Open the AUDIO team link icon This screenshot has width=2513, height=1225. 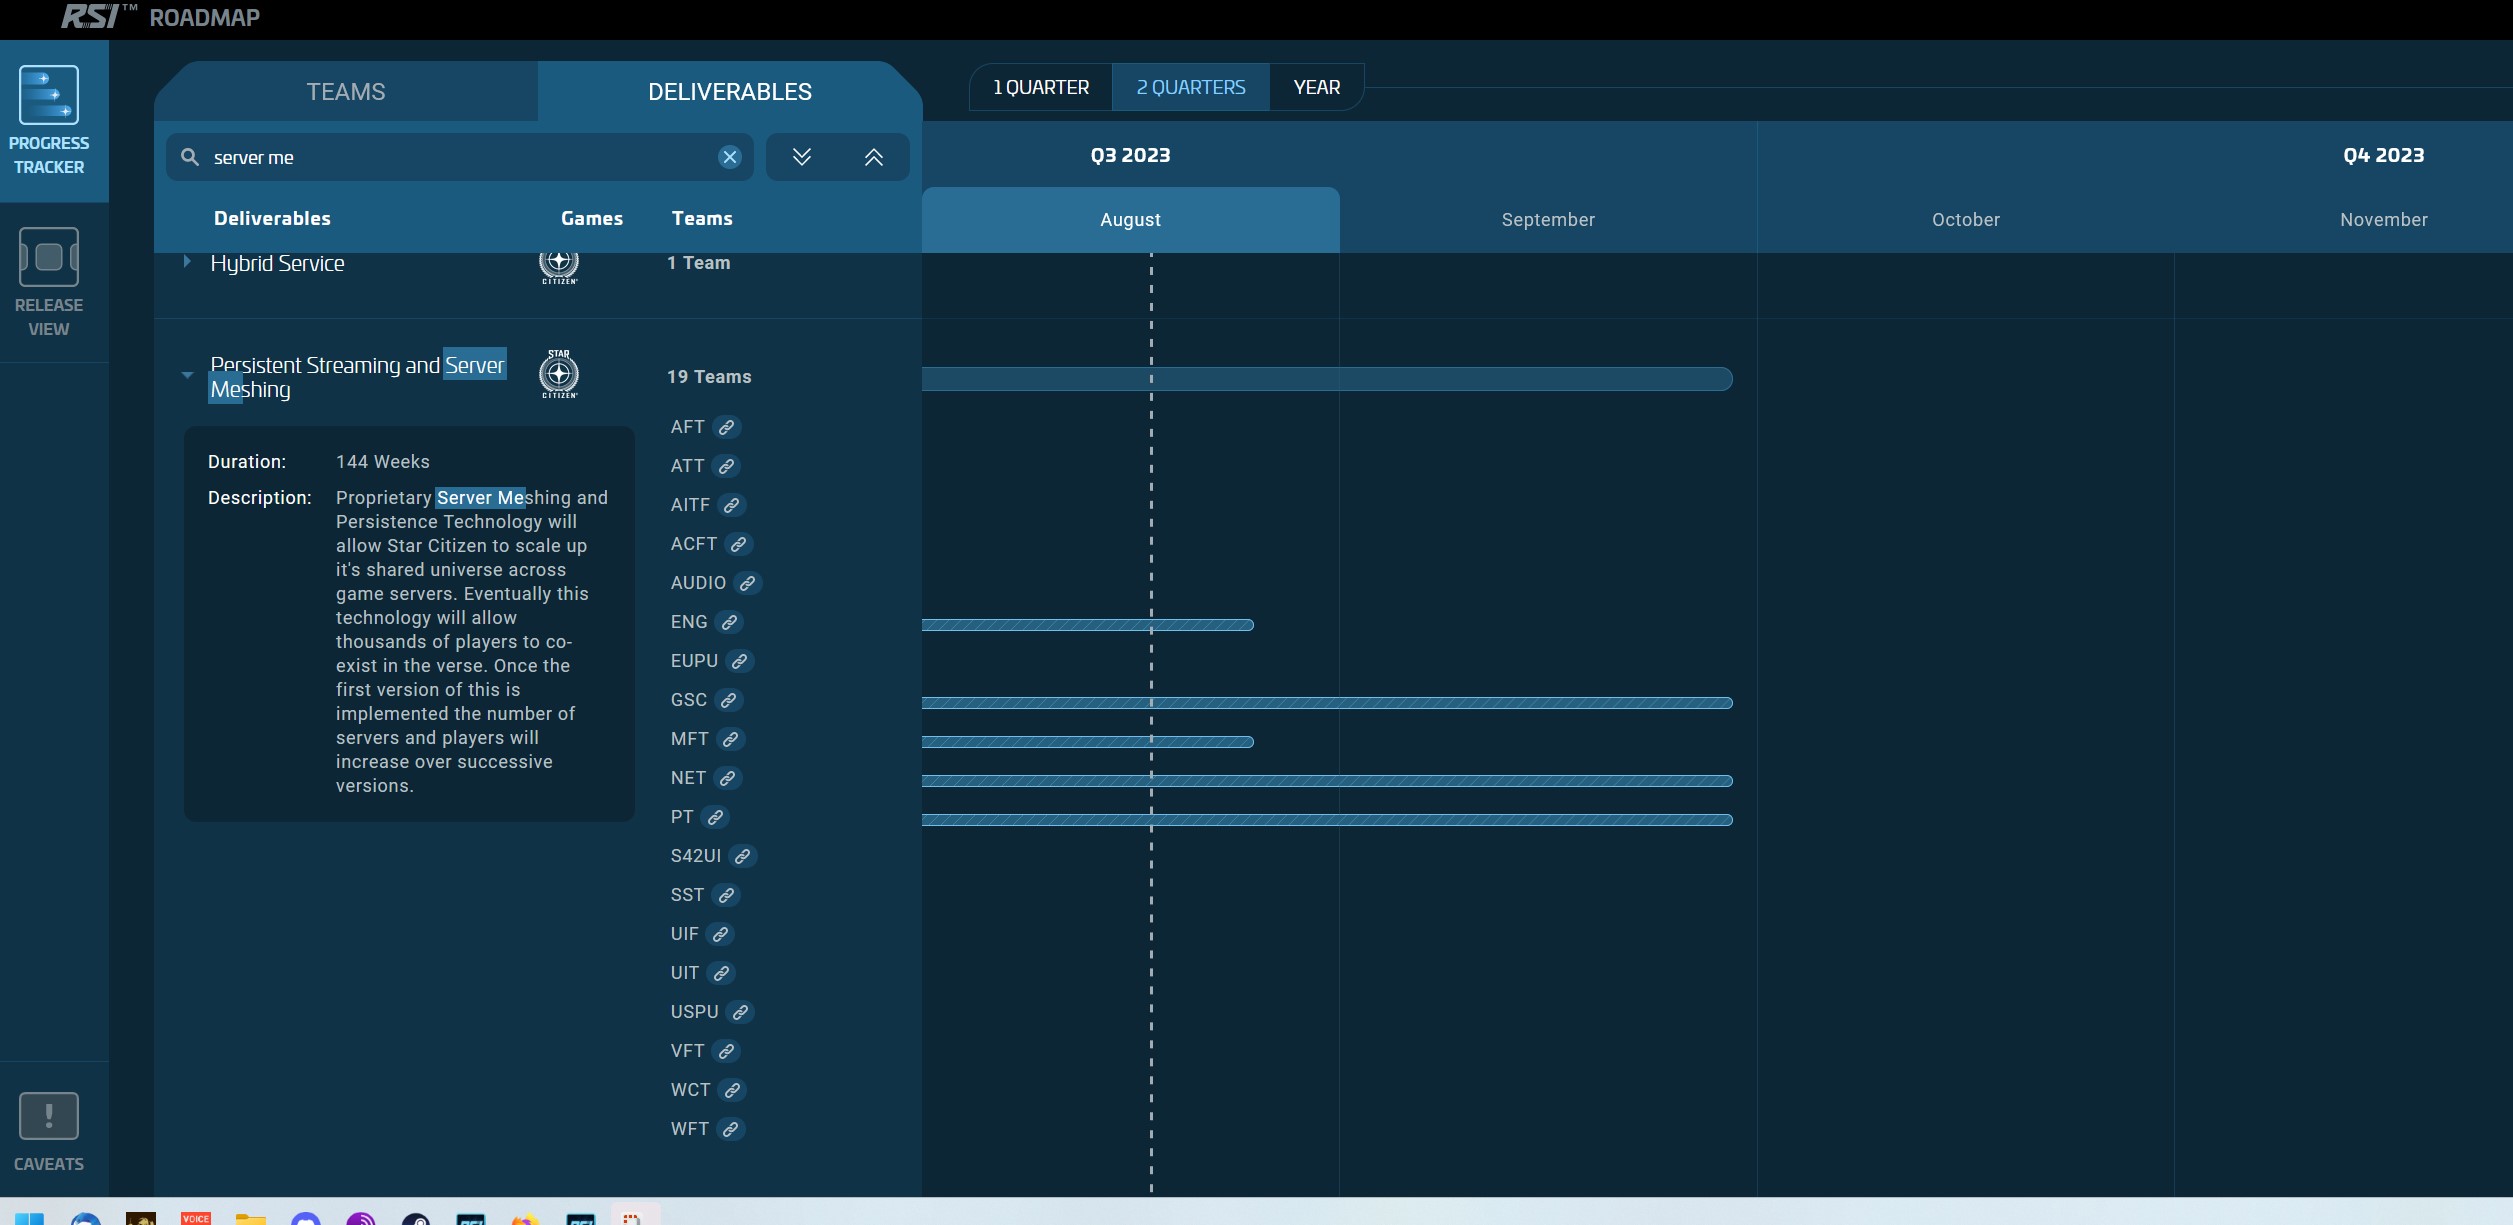(748, 583)
